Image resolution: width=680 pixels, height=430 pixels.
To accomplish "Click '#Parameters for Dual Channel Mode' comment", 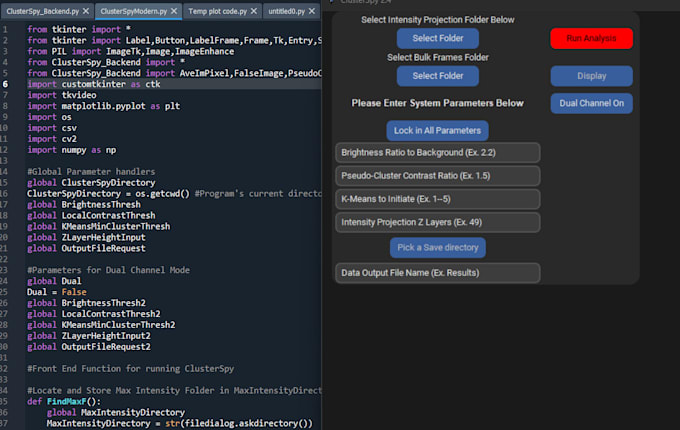I will coord(108,270).
